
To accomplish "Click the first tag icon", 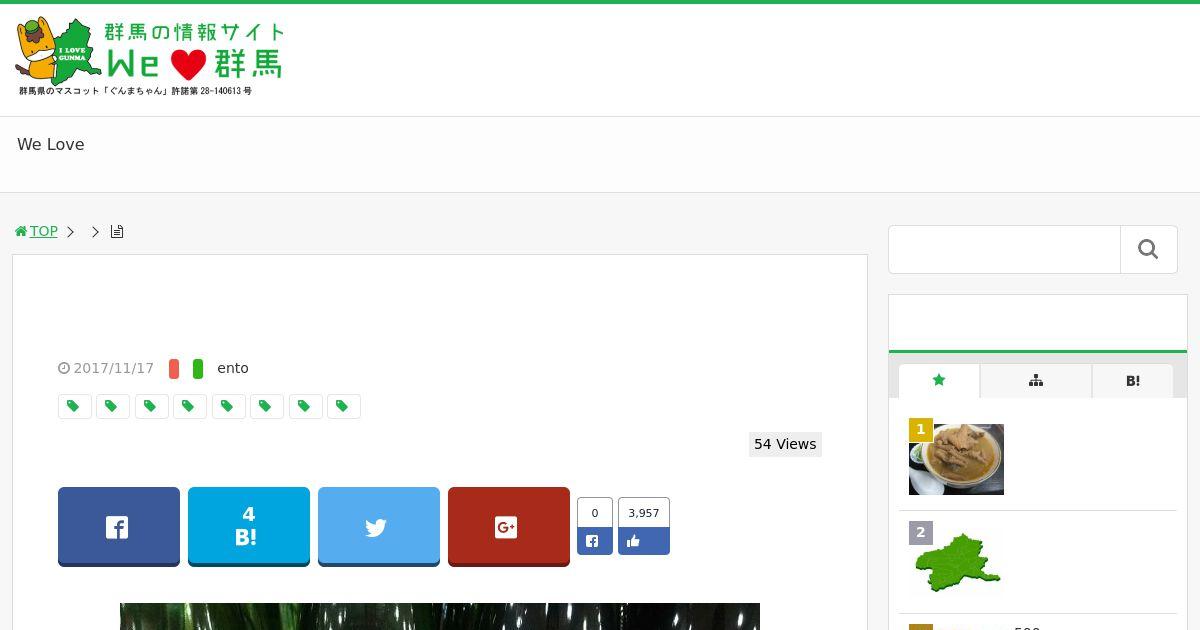I will (74, 406).
